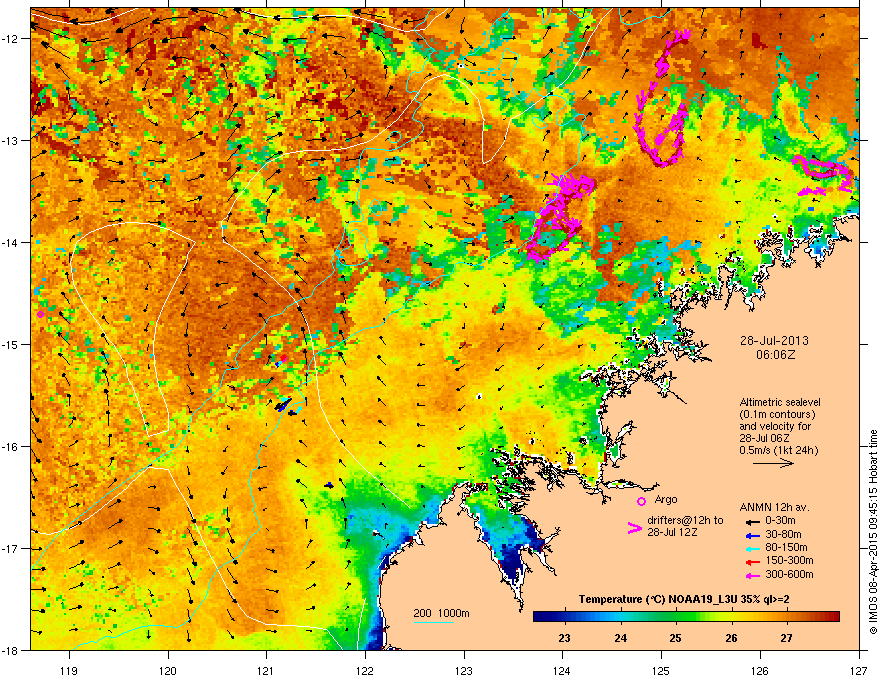
Task: Click the -12 latitude axis label
Action: coord(10,38)
